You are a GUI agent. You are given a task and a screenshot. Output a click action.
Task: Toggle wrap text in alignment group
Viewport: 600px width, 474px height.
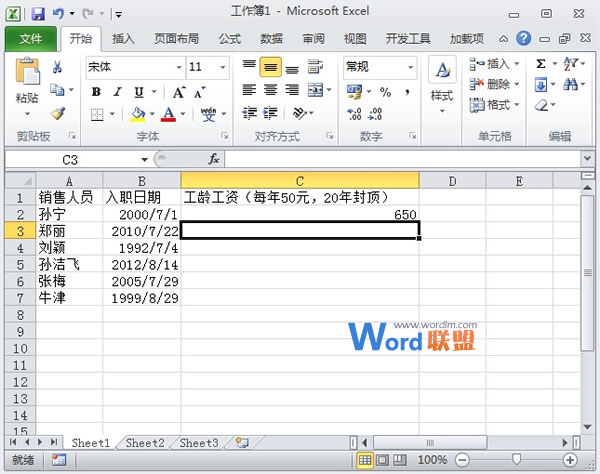315,67
